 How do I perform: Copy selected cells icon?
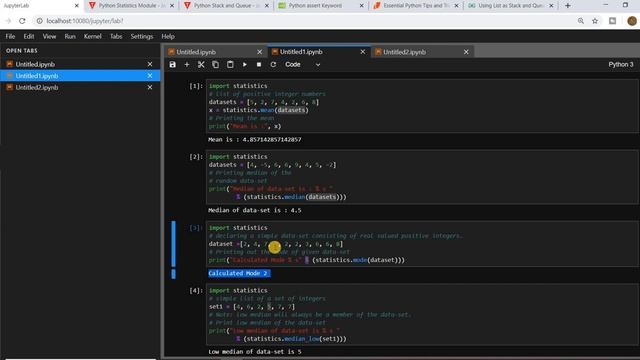coord(216,64)
